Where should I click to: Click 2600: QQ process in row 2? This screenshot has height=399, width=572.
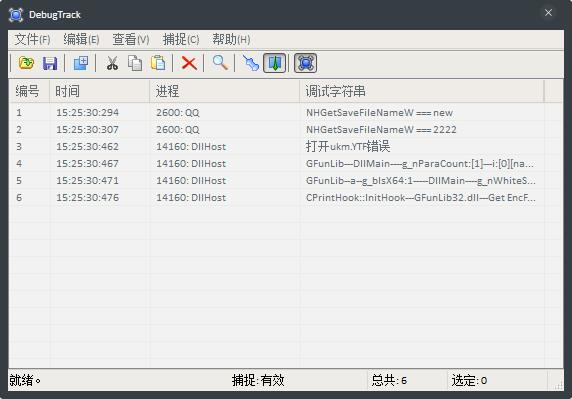pyautogui.click(x=178, y=129)
